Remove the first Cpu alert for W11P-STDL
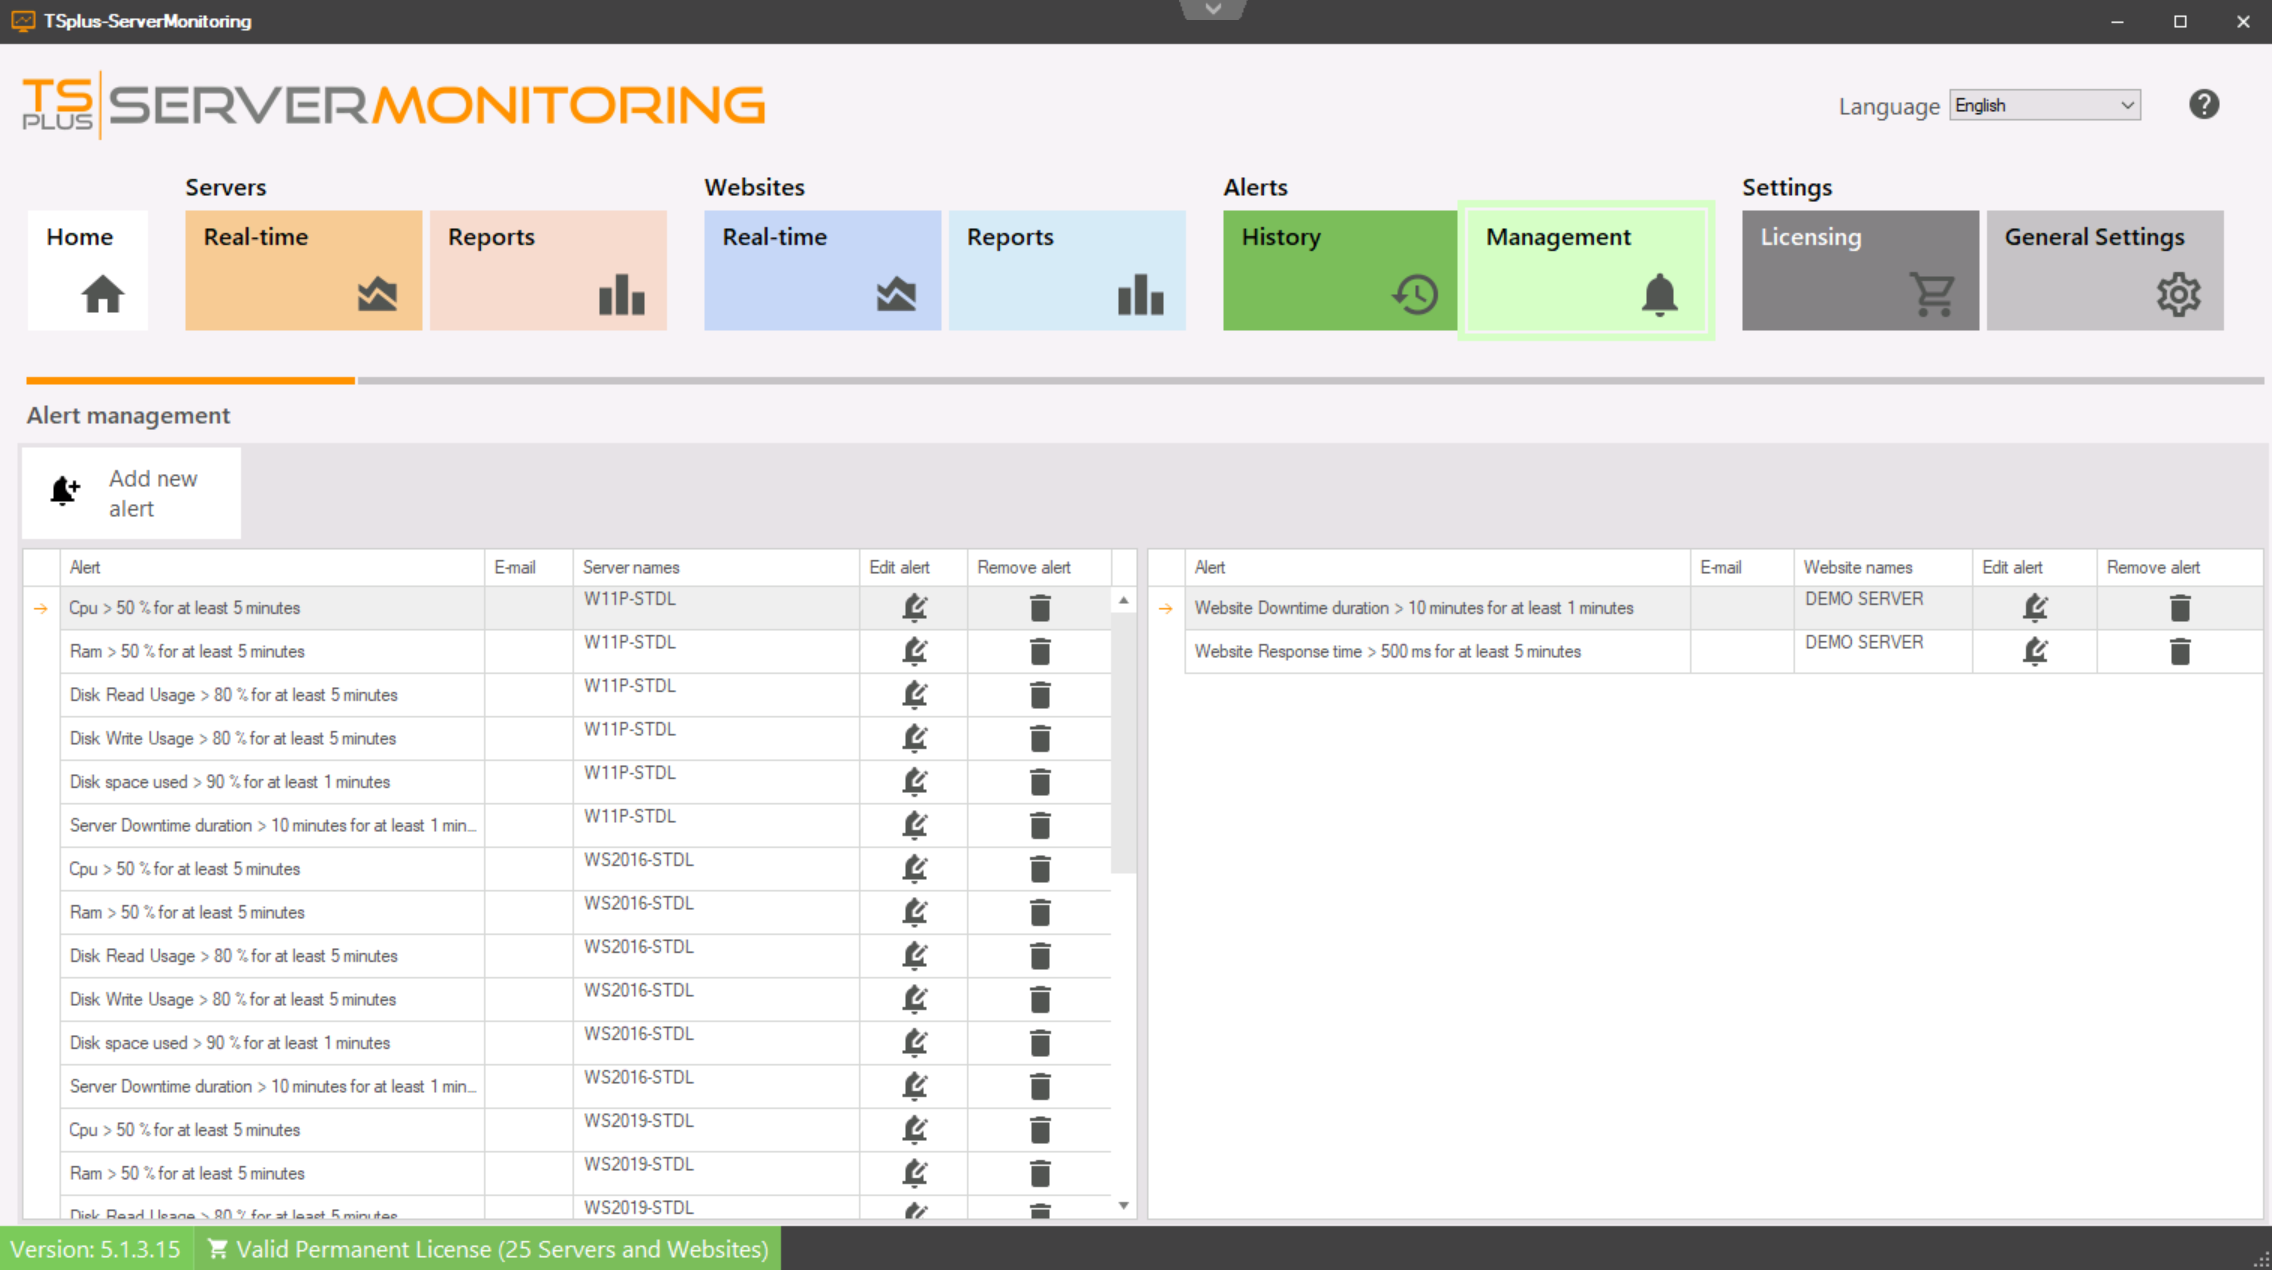2272x1270 pixels. tap(1040, 608)
